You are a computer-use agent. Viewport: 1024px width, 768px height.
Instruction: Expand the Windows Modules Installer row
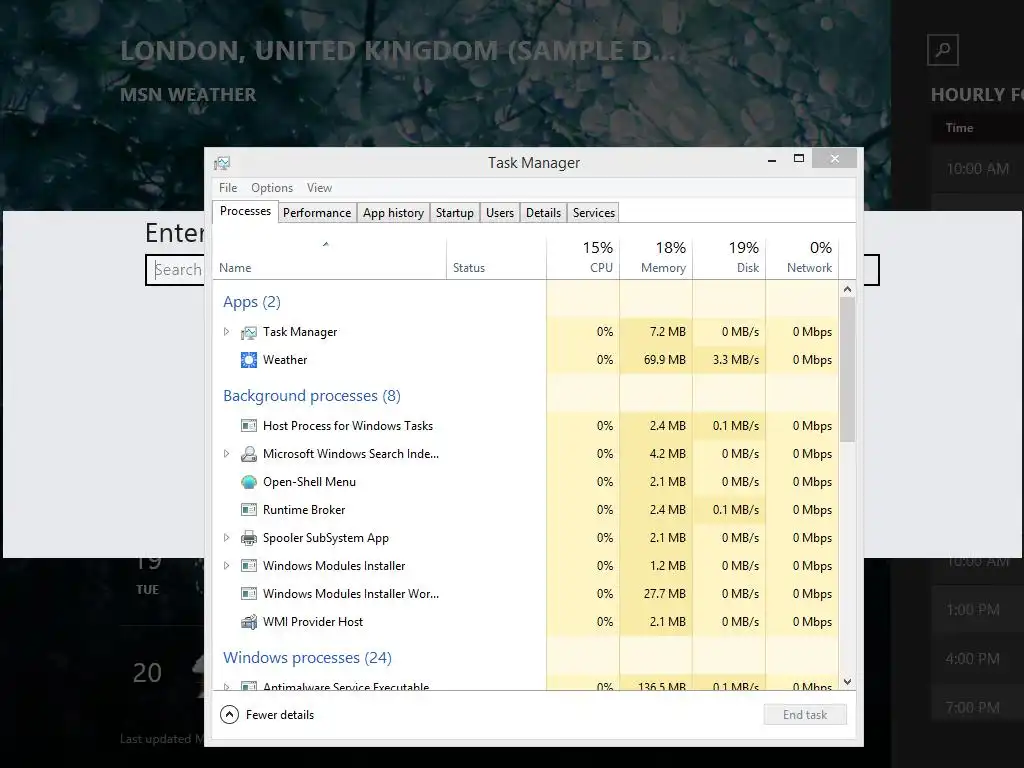227,566
